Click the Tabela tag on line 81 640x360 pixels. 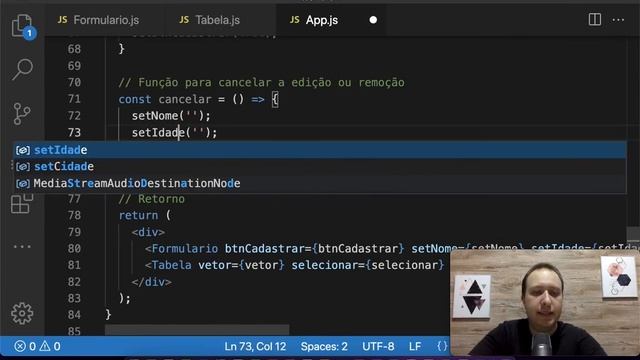171,265
